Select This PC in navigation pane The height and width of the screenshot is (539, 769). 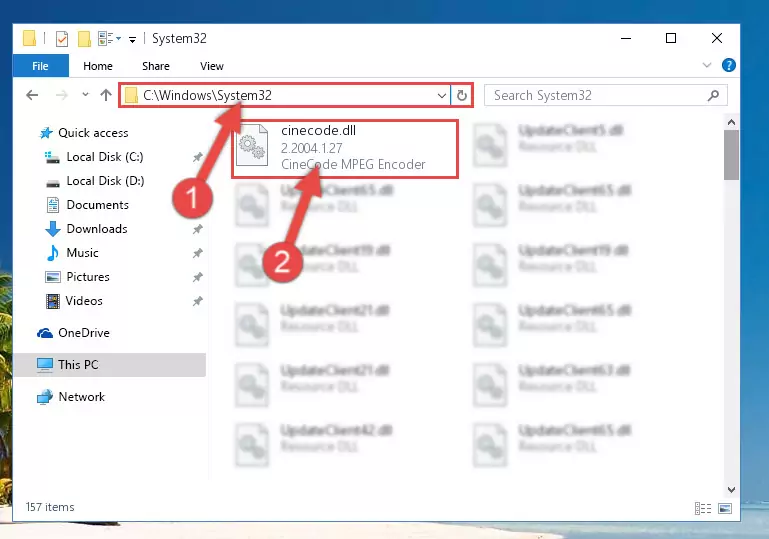109,365
